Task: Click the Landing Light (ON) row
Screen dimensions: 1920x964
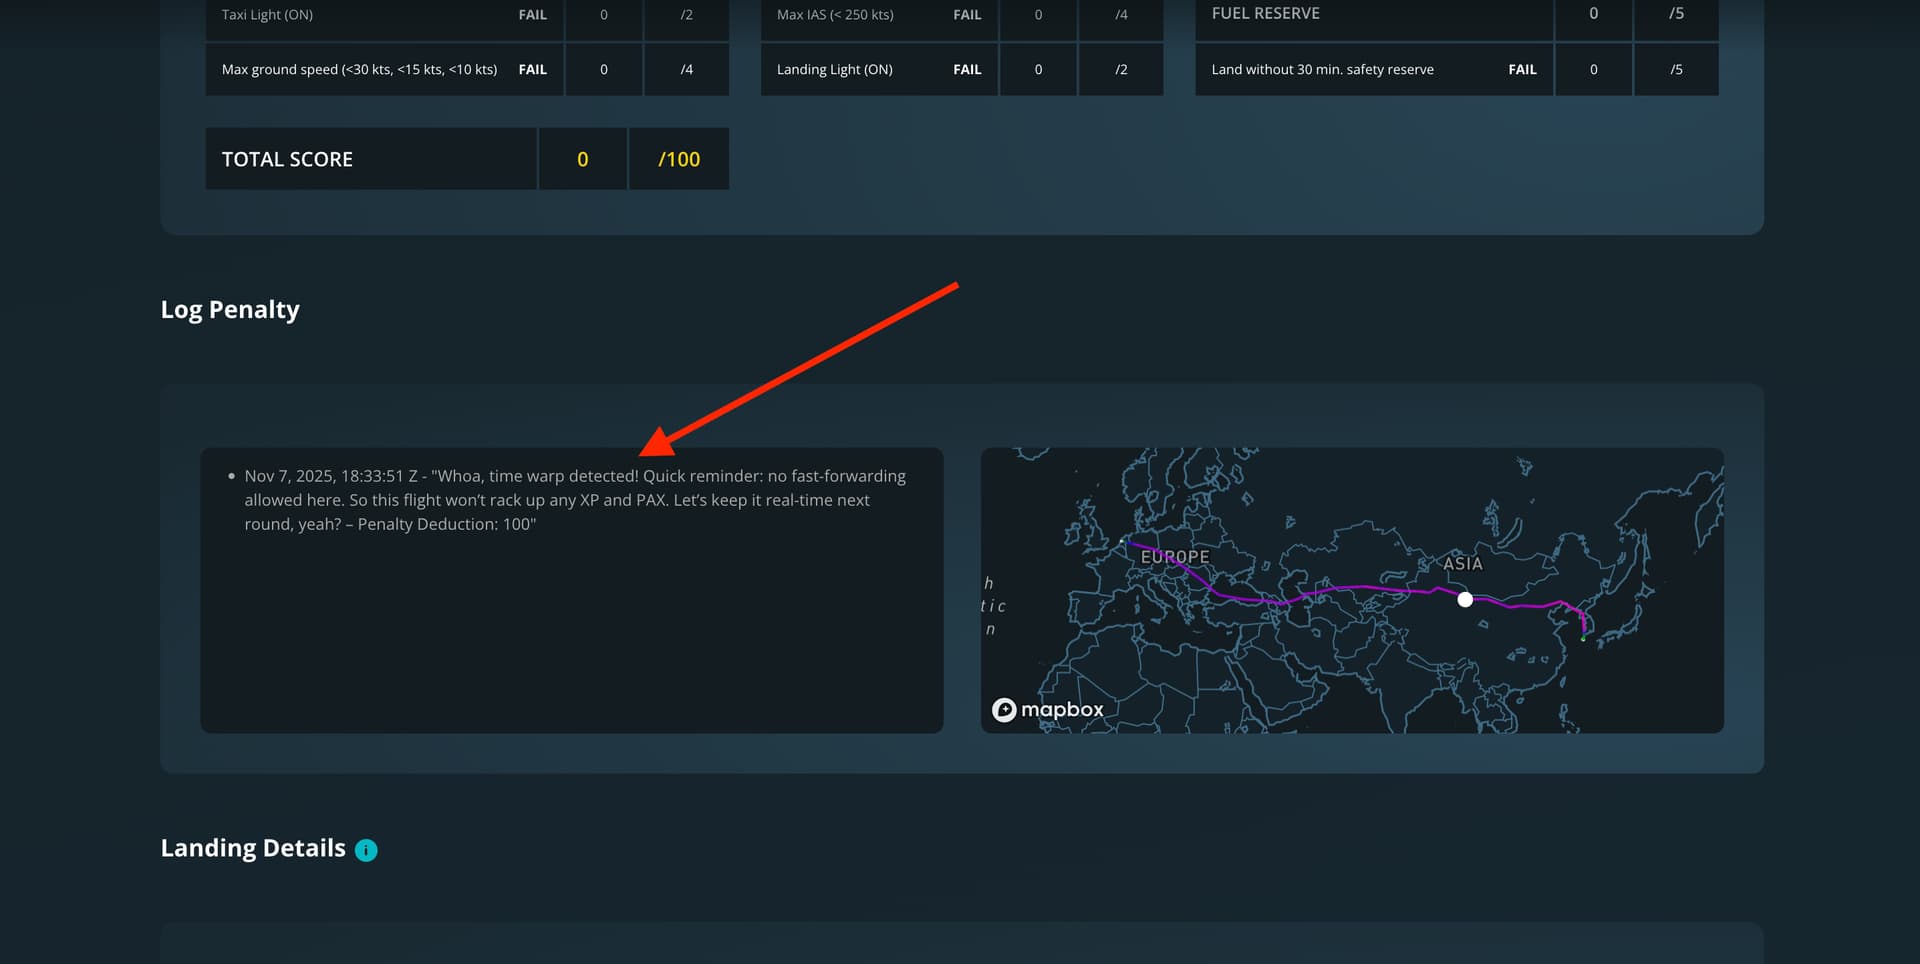Action: pyautogui.click(x=834, y=69)
